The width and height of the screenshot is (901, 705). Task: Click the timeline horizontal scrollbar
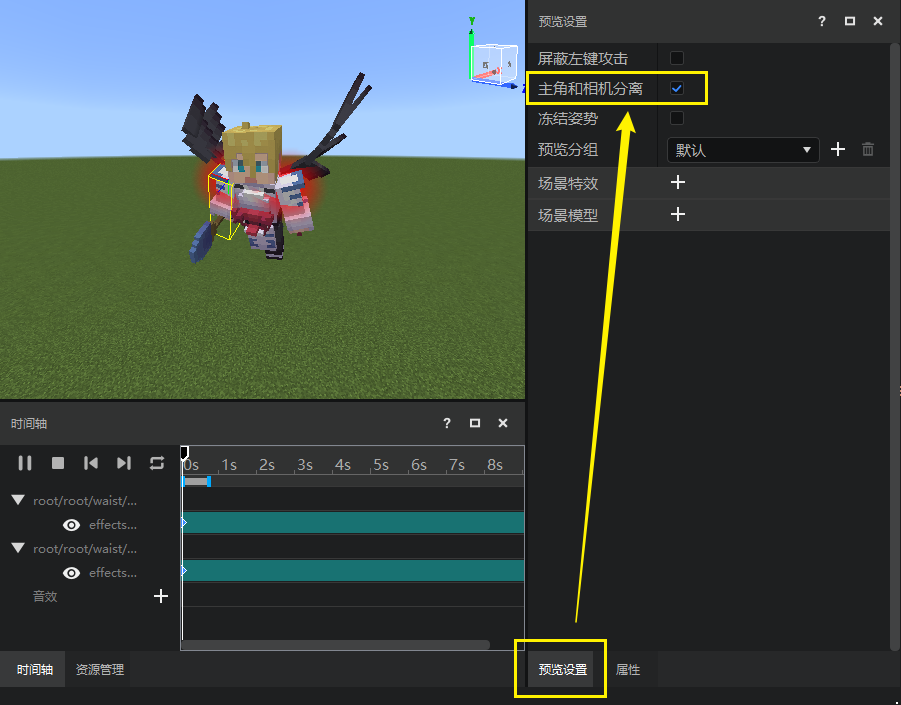pos(336,645)
